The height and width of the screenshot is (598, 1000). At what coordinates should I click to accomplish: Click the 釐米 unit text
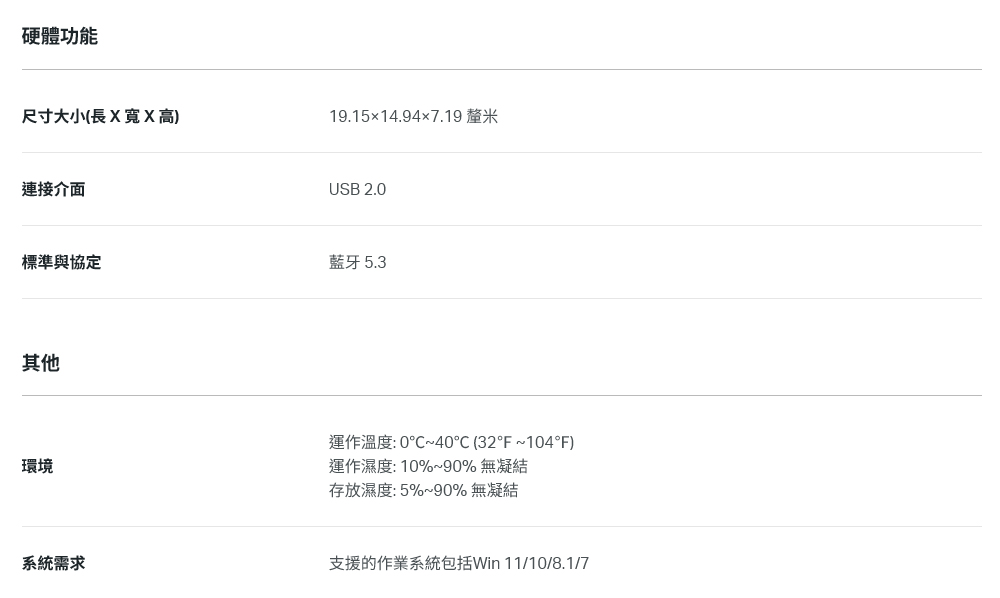[482, 116]
